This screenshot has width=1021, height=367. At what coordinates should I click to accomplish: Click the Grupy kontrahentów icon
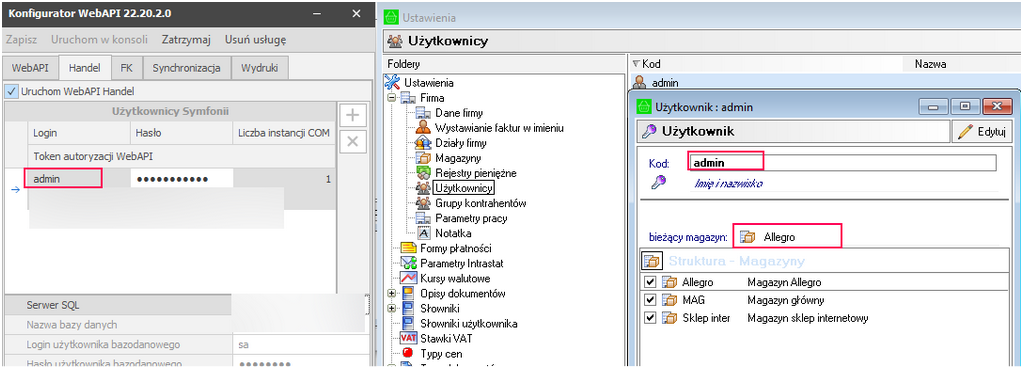click(x=423, y=203)
